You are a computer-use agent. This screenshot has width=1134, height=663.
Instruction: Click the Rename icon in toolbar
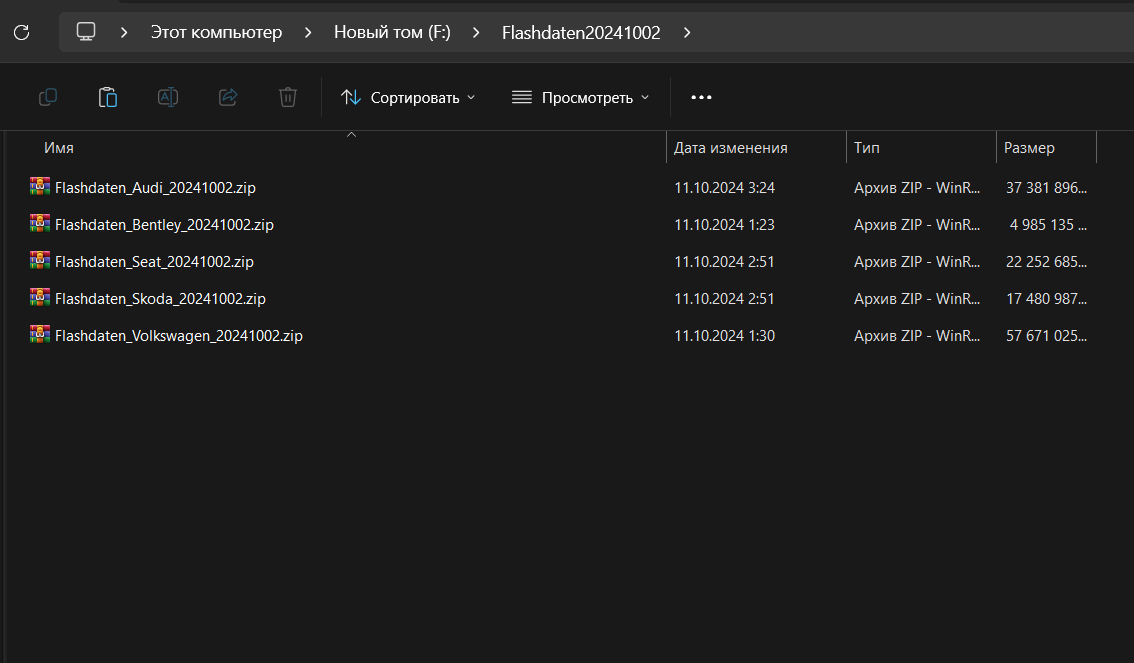coord(168,97)
